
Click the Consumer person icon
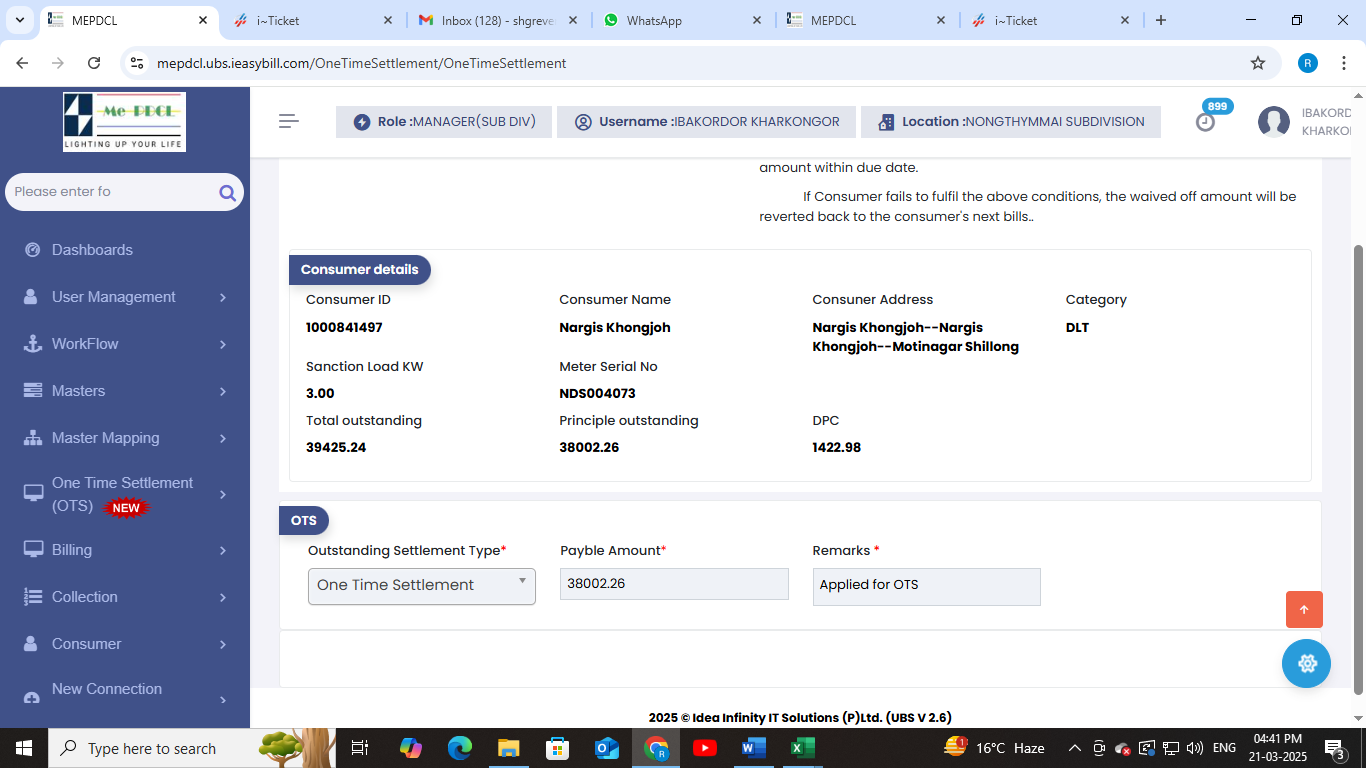click(x=32, y=644)
